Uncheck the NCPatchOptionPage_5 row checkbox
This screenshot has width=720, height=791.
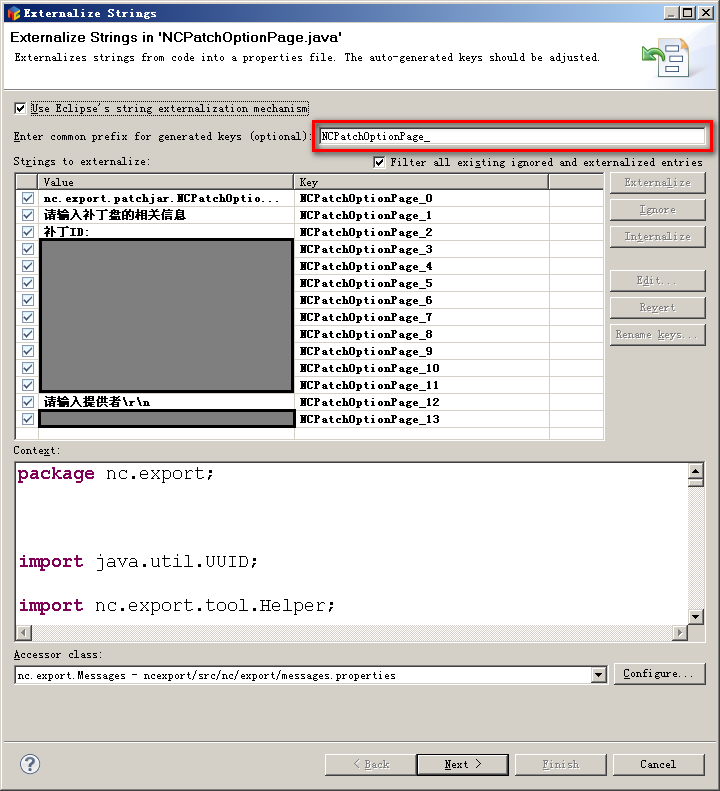(x=28, y=283)
